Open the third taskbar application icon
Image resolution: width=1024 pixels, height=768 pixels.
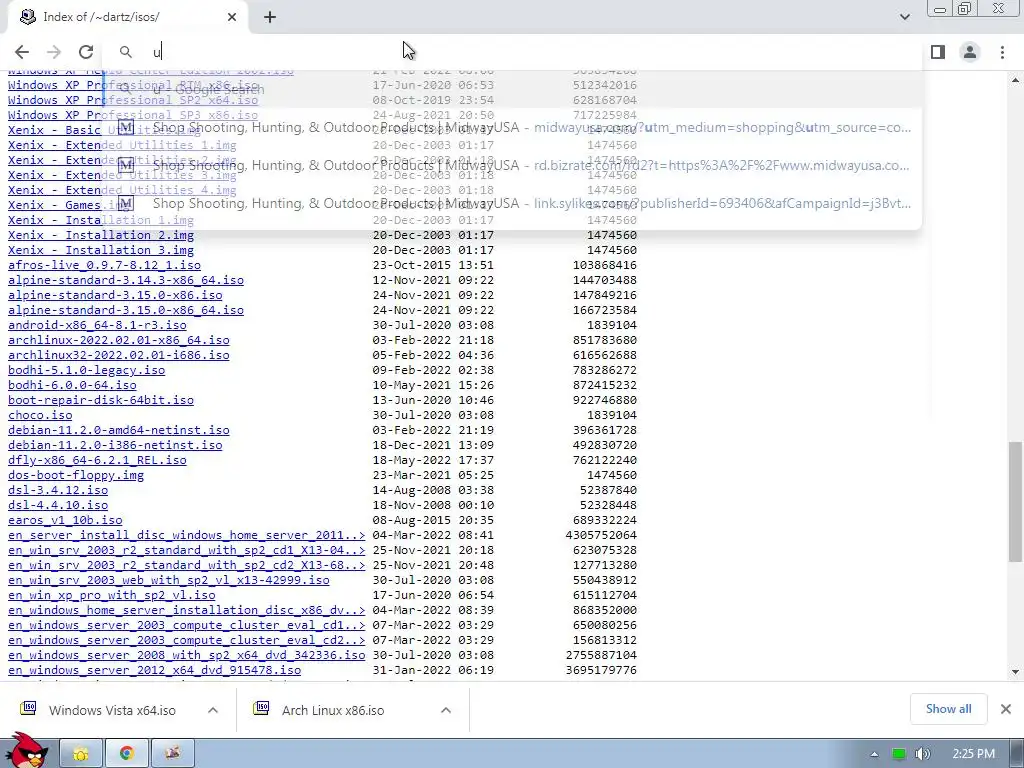[172, 754]
